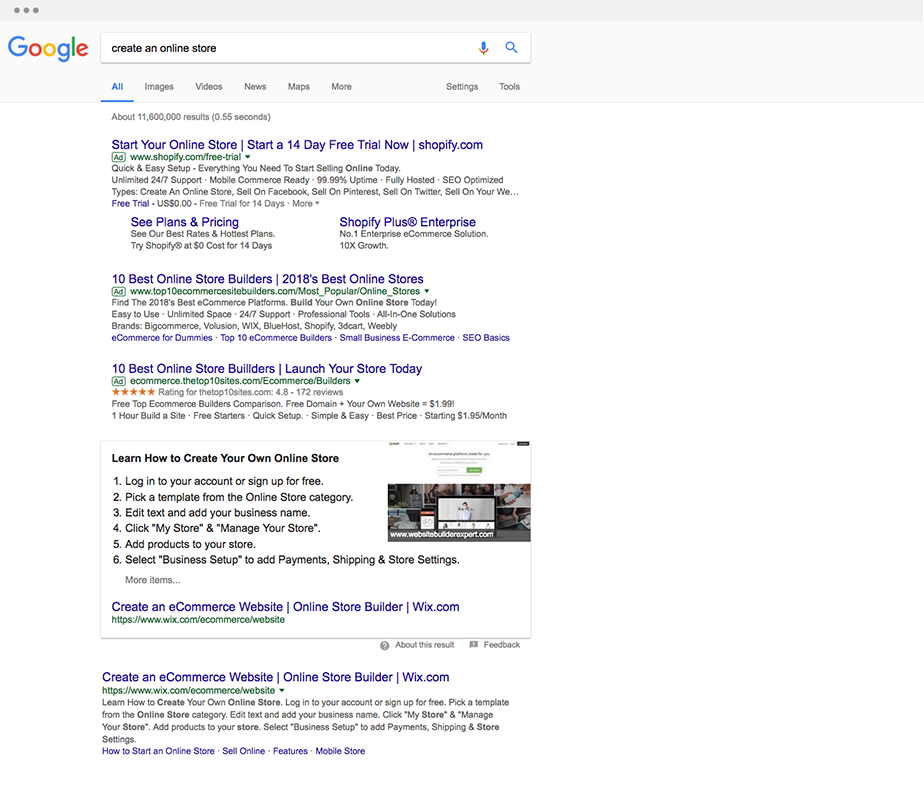Click the blue search magnifier icon
This screenshot has height=795, width=924.
(x=512, y=48)
